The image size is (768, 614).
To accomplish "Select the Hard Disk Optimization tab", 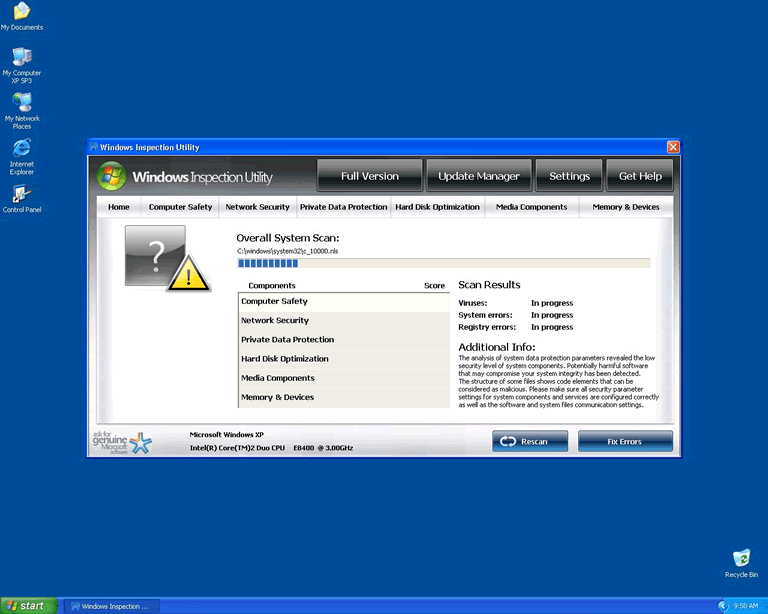I will click(x=437, y=207).
